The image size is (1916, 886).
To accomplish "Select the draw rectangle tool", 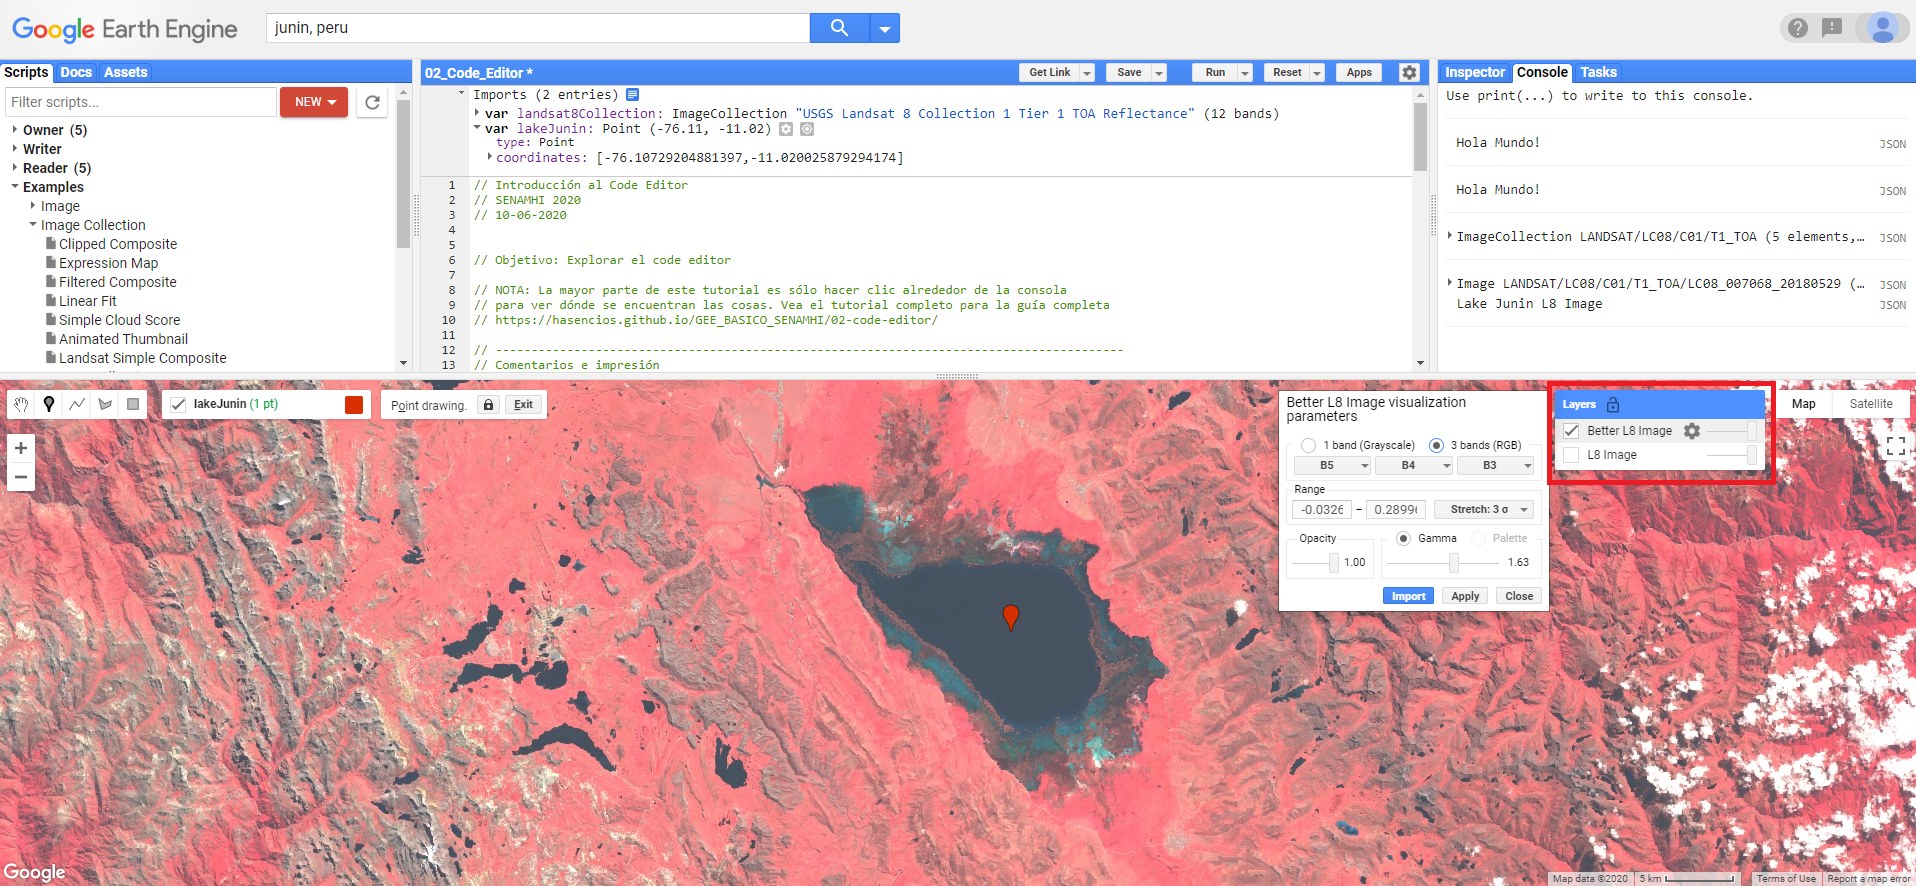I will tap(133, 404).
